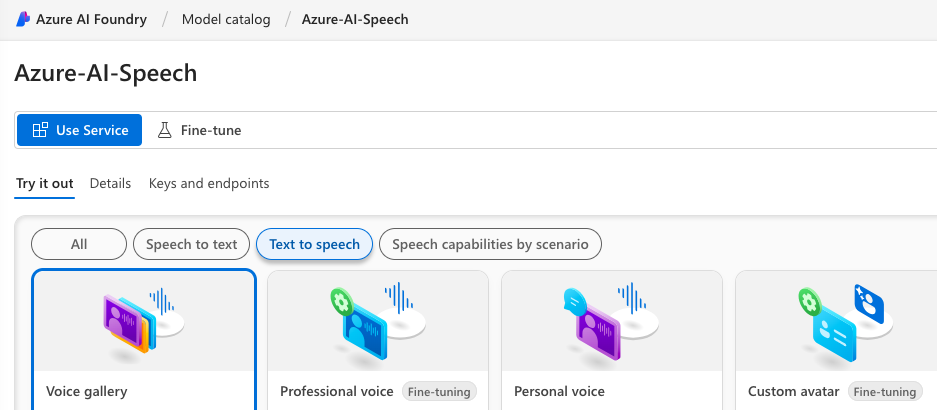937x410 pixels.
Task: Click the Use Service button
Action: point(79,130)
